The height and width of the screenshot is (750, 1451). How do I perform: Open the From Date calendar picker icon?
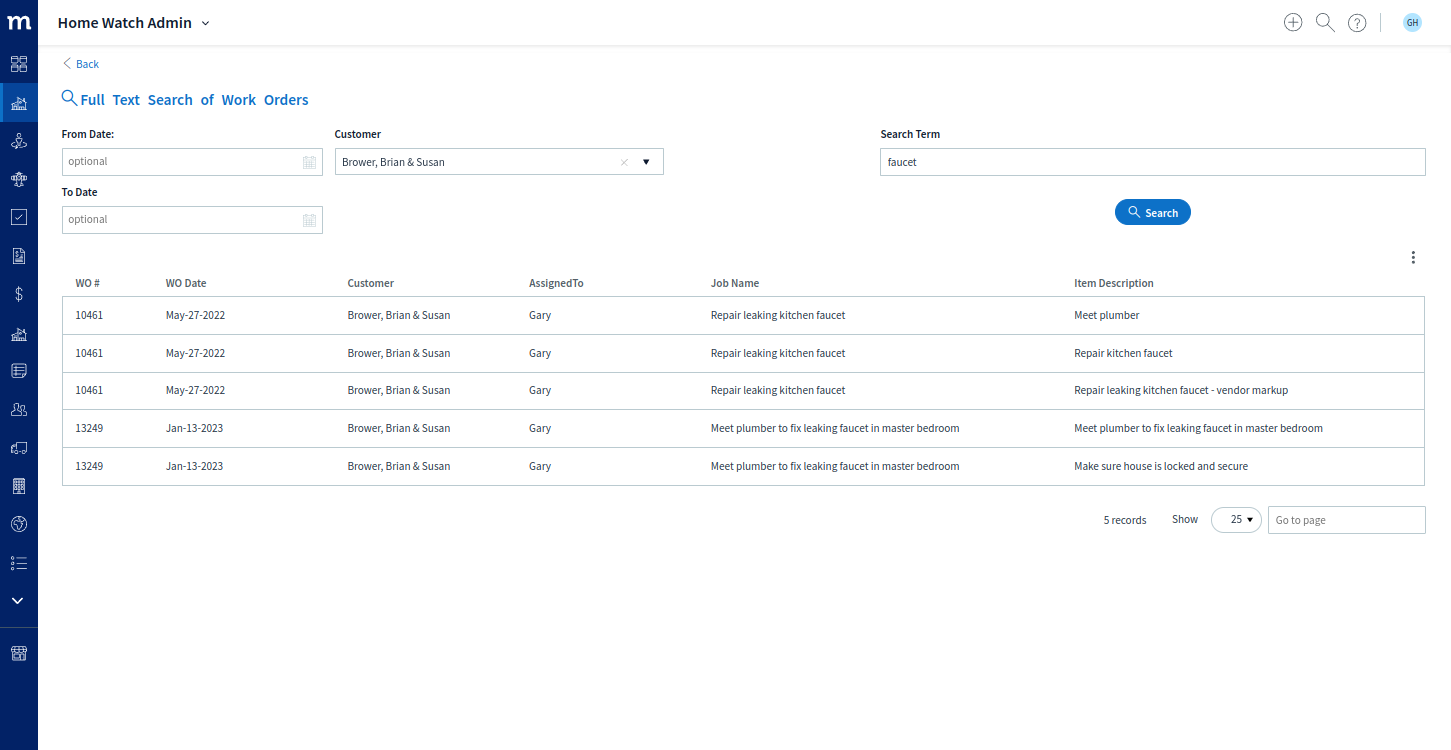pyautogui.click(x=310, y=162)
